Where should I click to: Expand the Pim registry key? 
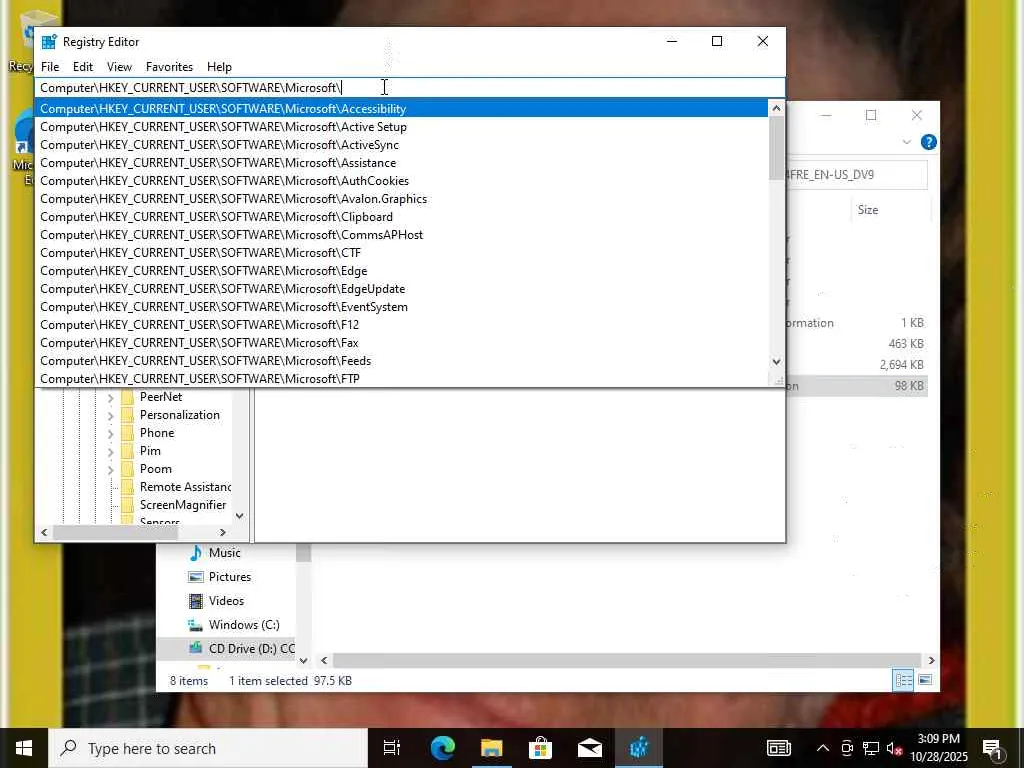point(110,451)
